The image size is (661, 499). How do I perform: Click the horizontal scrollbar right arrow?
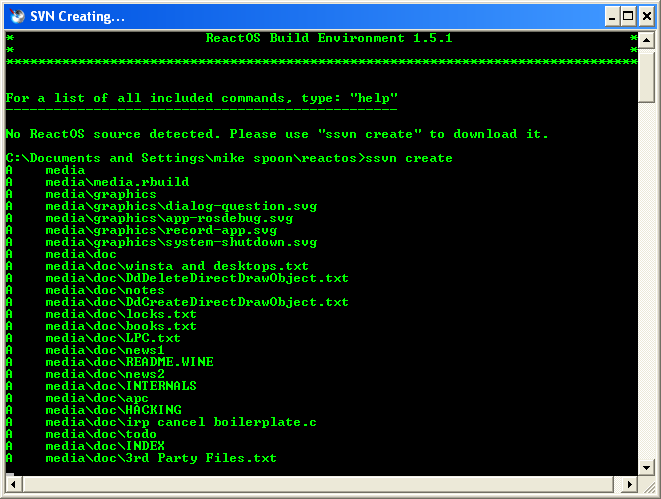click(630, 484)
